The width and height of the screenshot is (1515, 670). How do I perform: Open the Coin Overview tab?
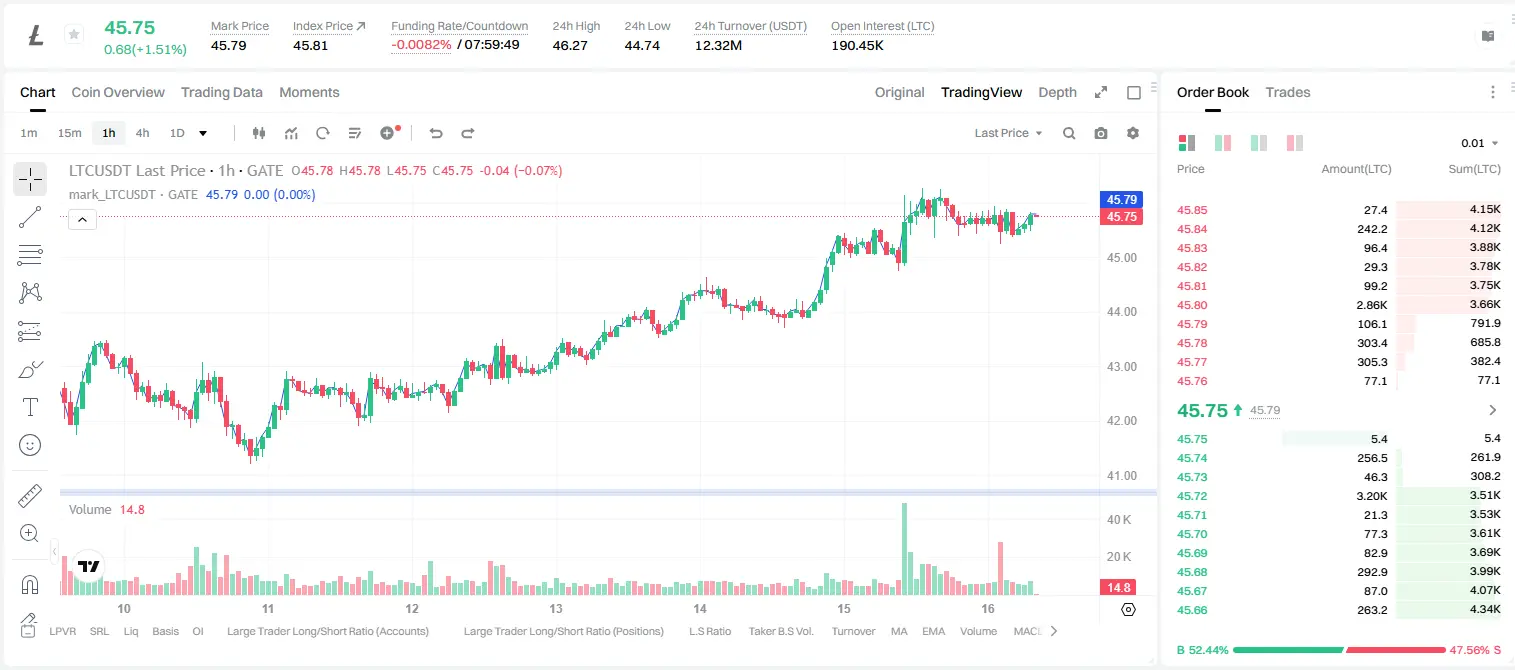(x=118, y=92)
